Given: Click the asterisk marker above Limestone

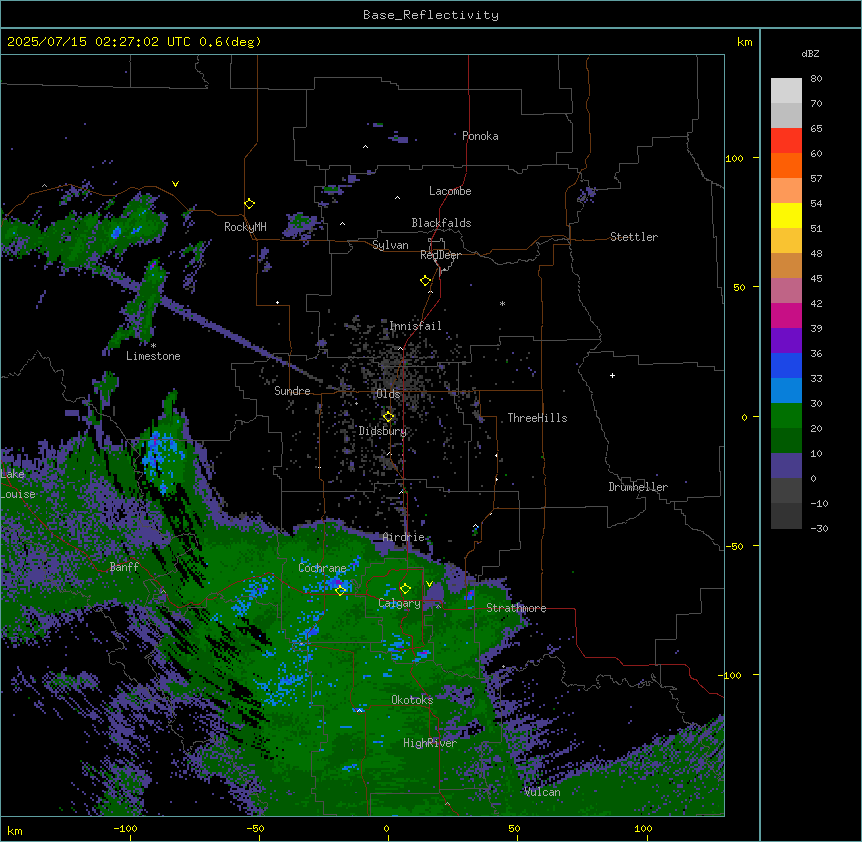Looking at the screenshot, I should 153,346.
